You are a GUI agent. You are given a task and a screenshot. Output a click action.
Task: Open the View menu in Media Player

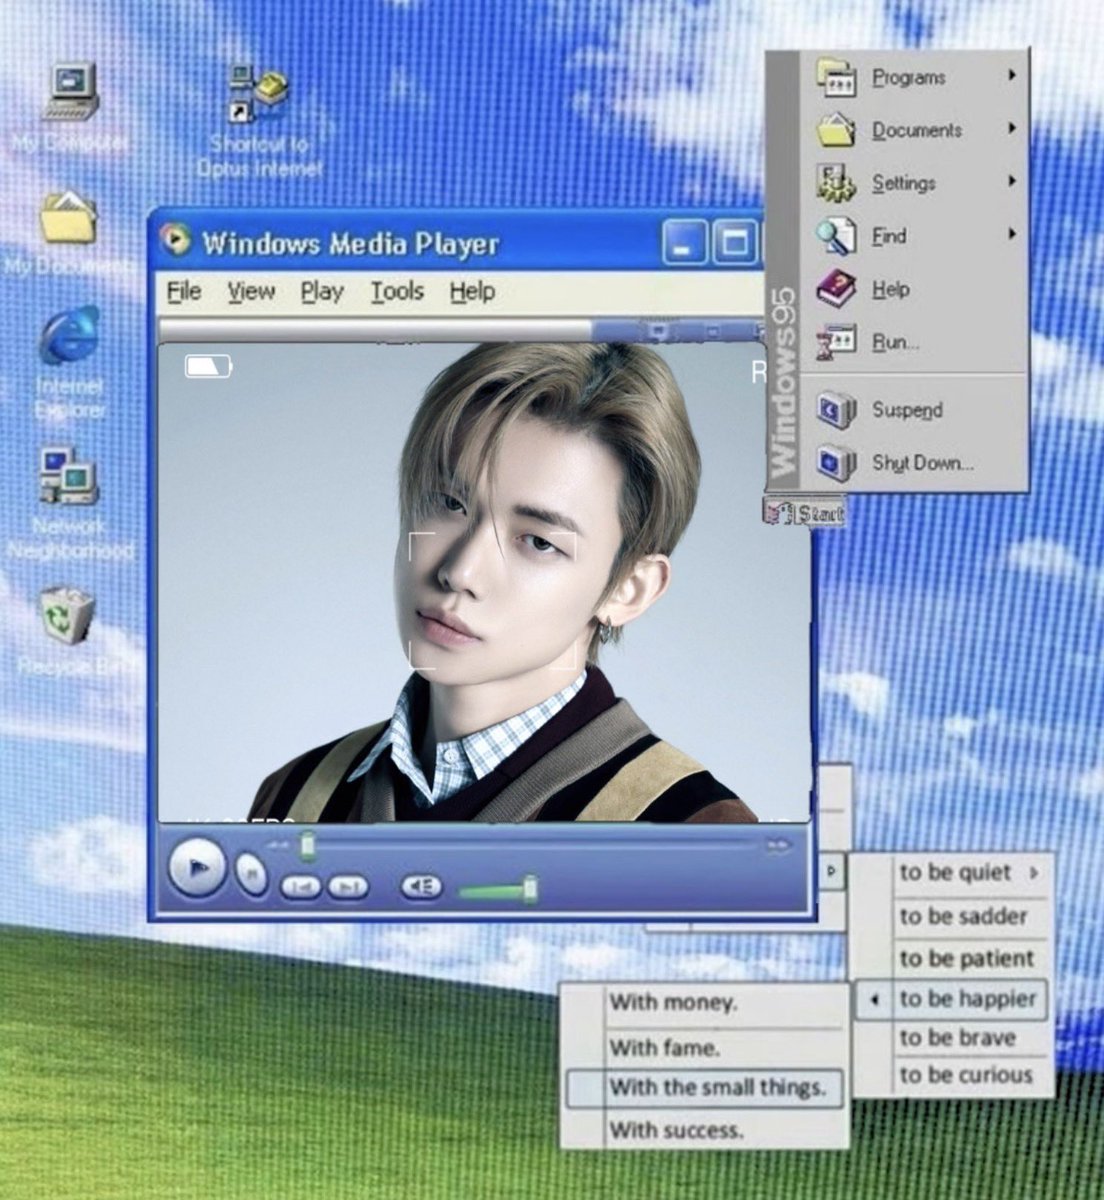point(250,291)
